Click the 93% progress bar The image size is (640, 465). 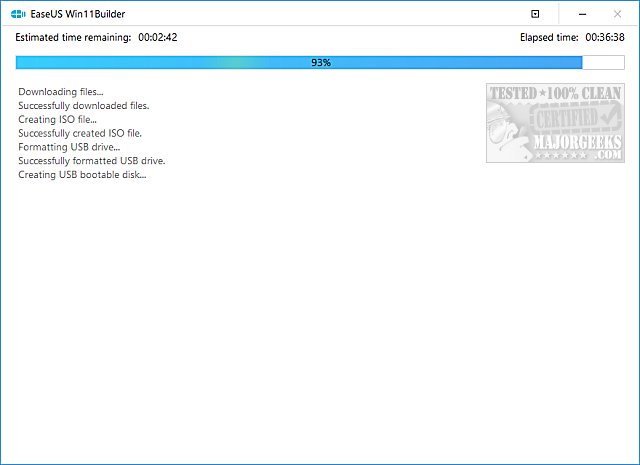[x=320, y=62]
